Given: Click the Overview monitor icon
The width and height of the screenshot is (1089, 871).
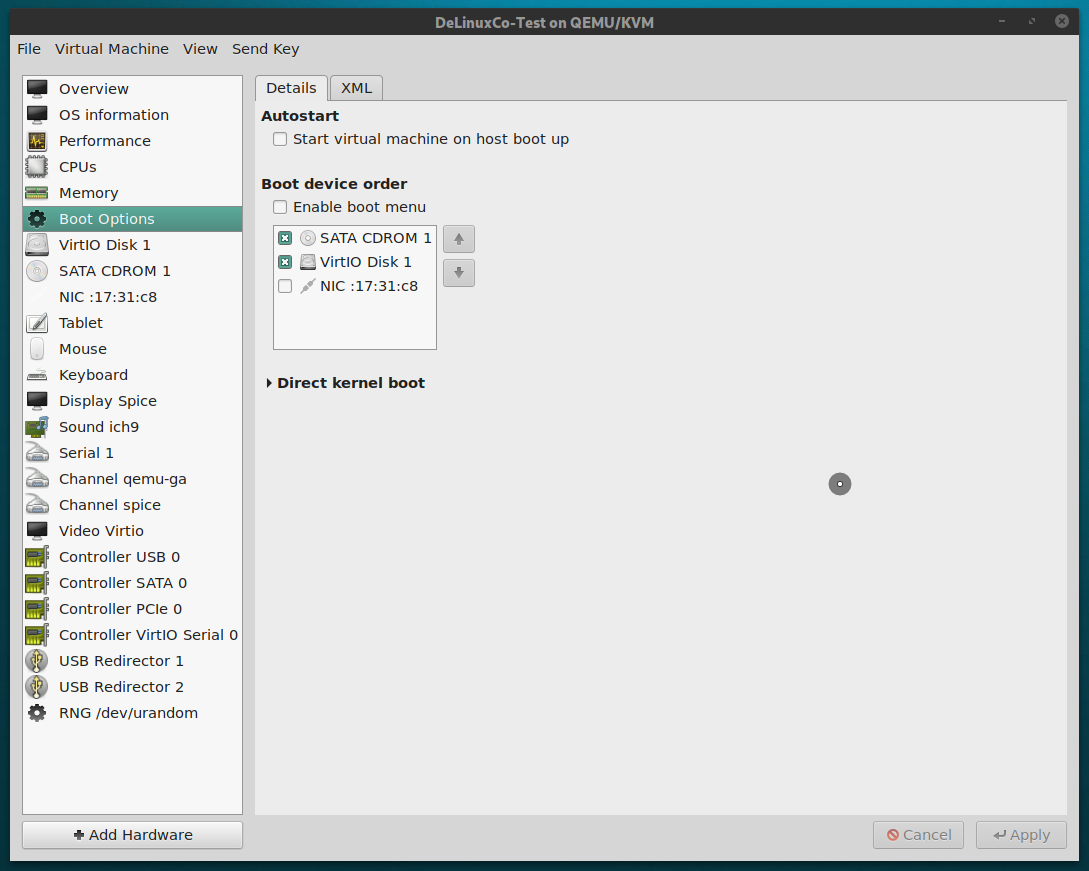Looking at the screenshot, I should (x=37, y=89).
